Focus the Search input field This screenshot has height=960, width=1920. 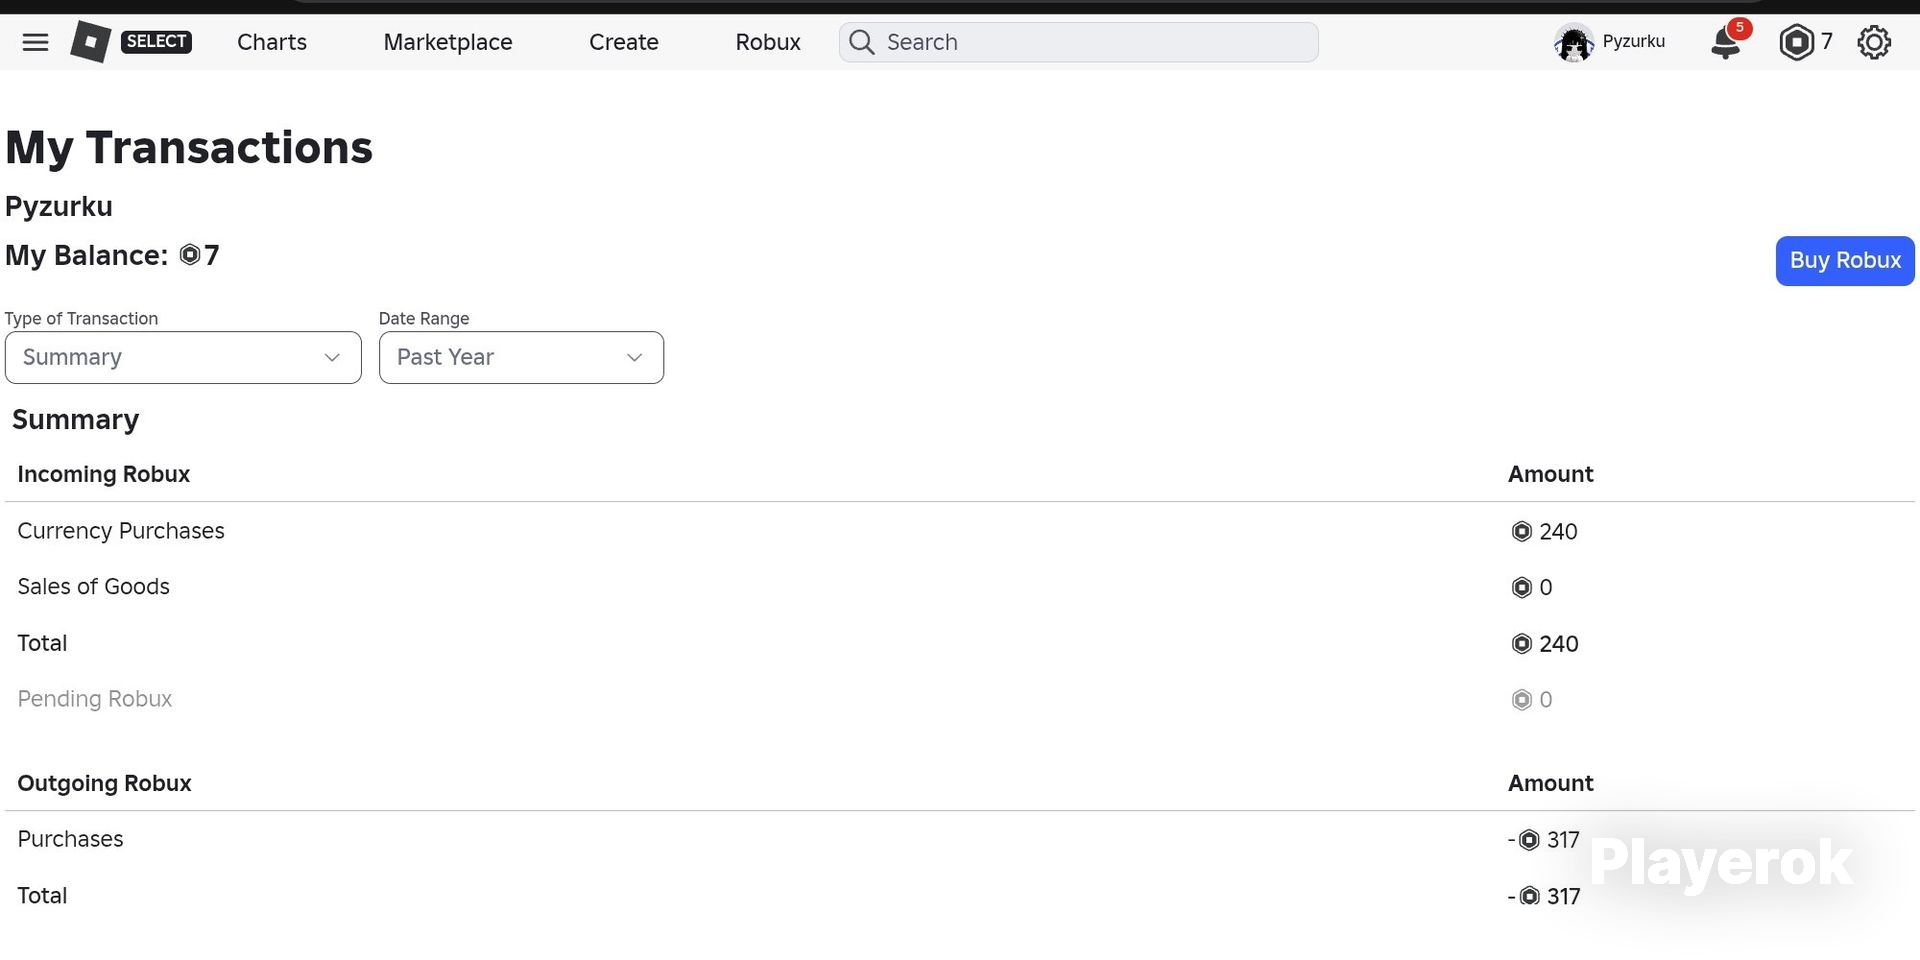pyautogui.click(x=1078, y=42)
